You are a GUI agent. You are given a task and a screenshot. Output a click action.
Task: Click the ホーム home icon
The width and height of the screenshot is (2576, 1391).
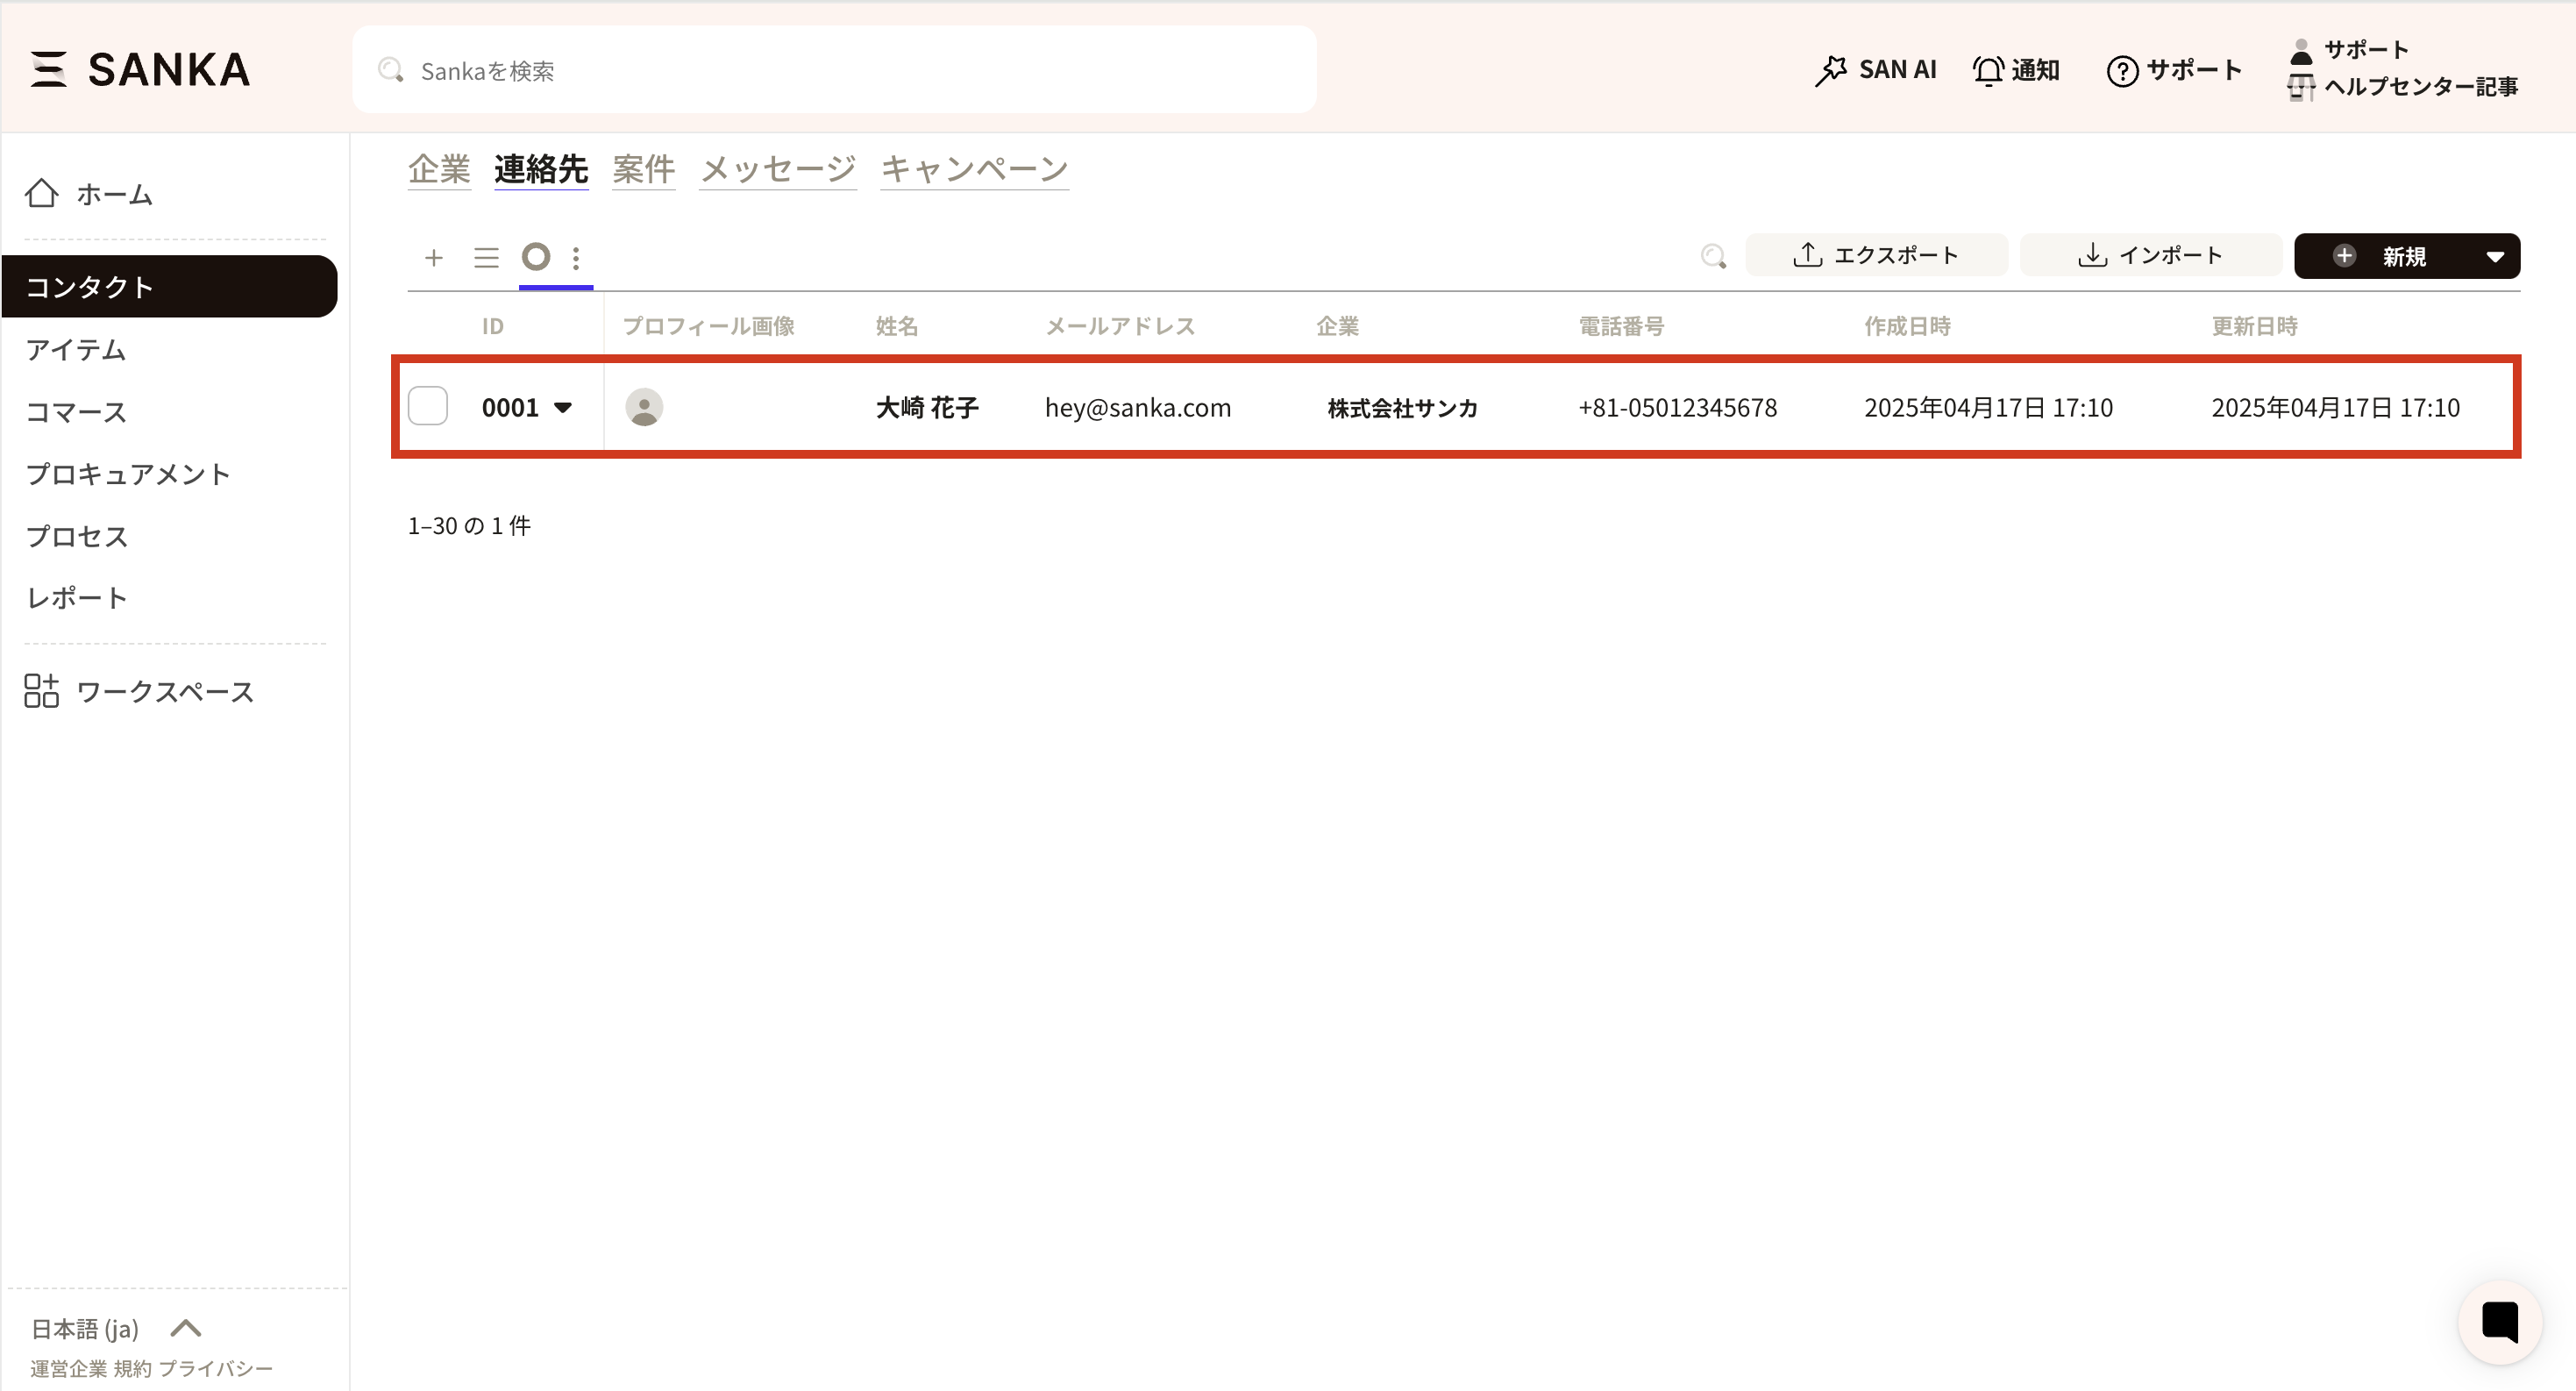42,193
